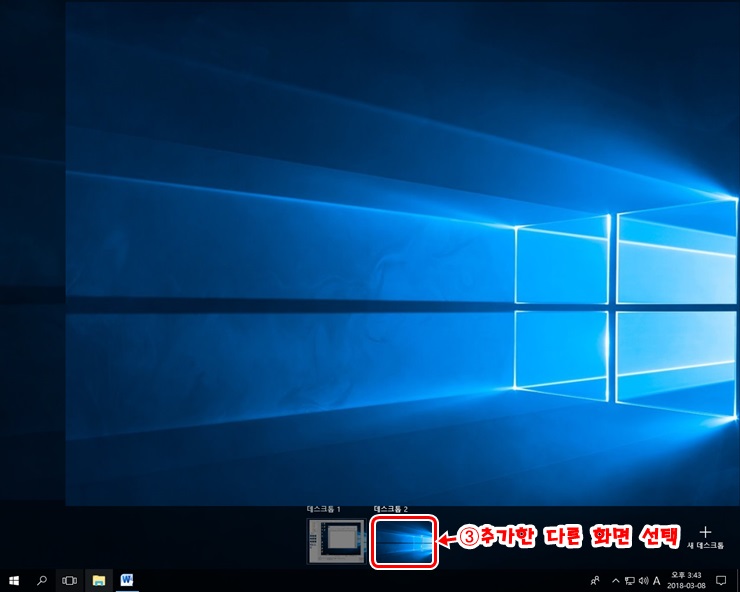Add a new desktop with 새 데스크톱 plus
The height and width of the screenshot is (592, 740).
(x=705, y=537)
